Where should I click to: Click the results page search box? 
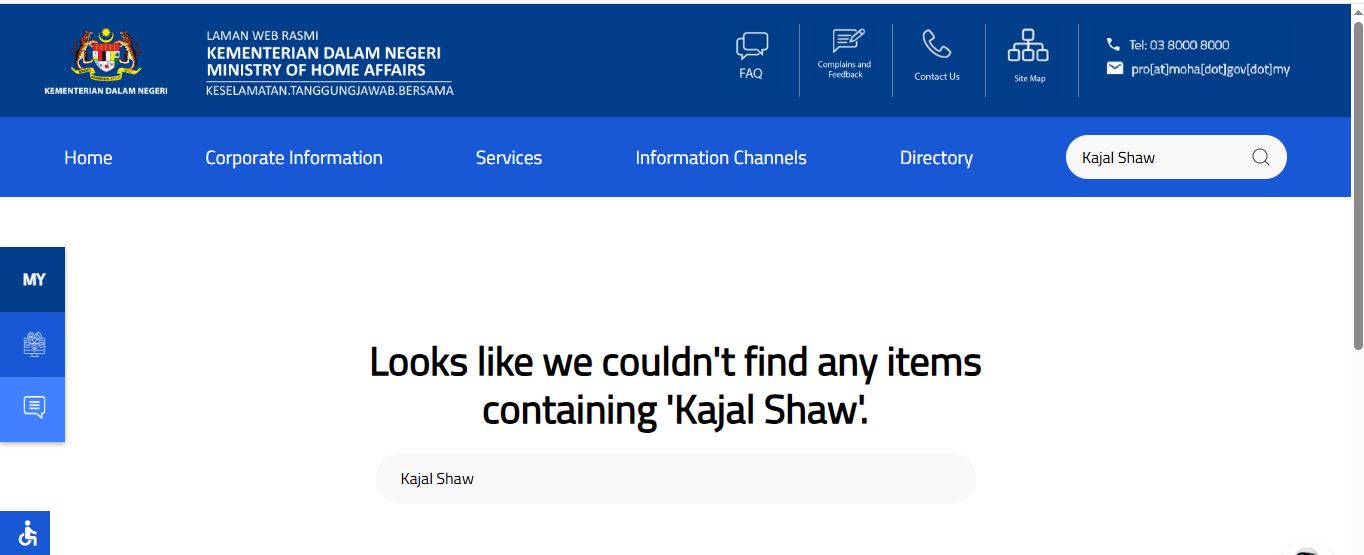(675, 479)
